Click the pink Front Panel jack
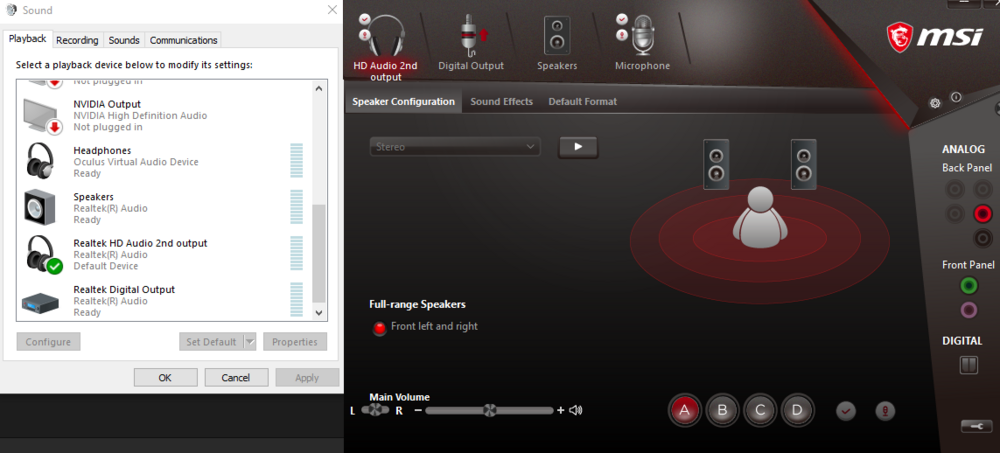Viewport: 1000px width, 453px height. coord(969,310)
